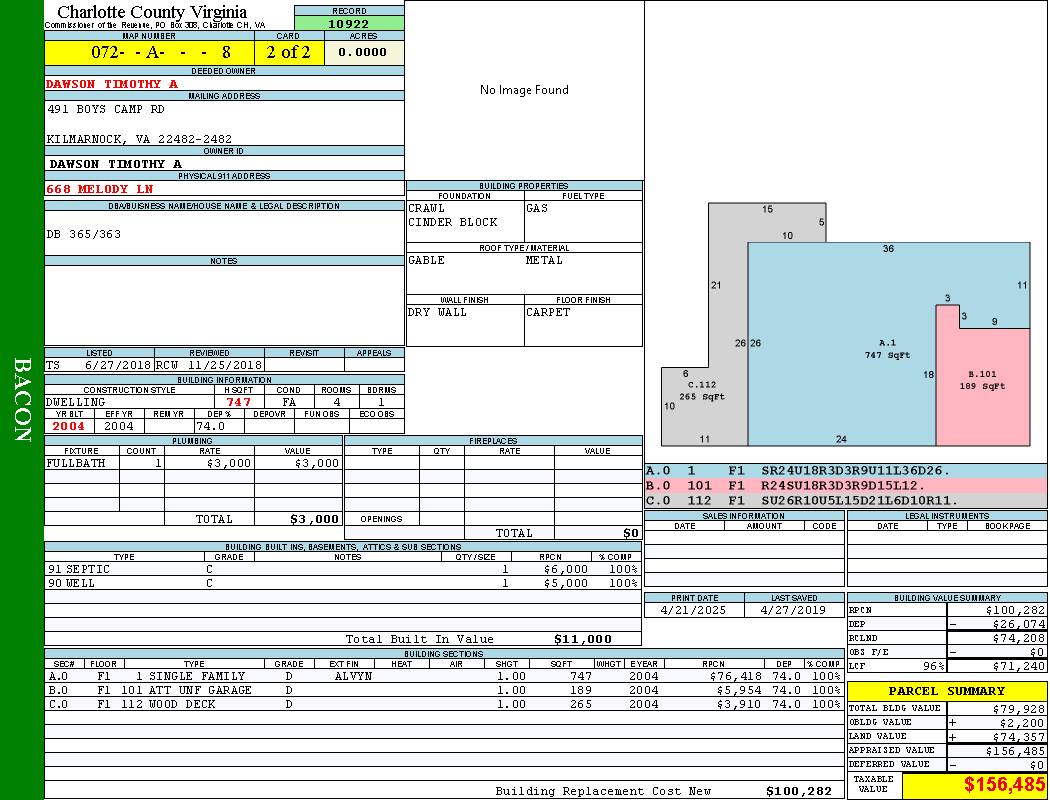Click the acres value 0.0000

(x=362, y=52)
